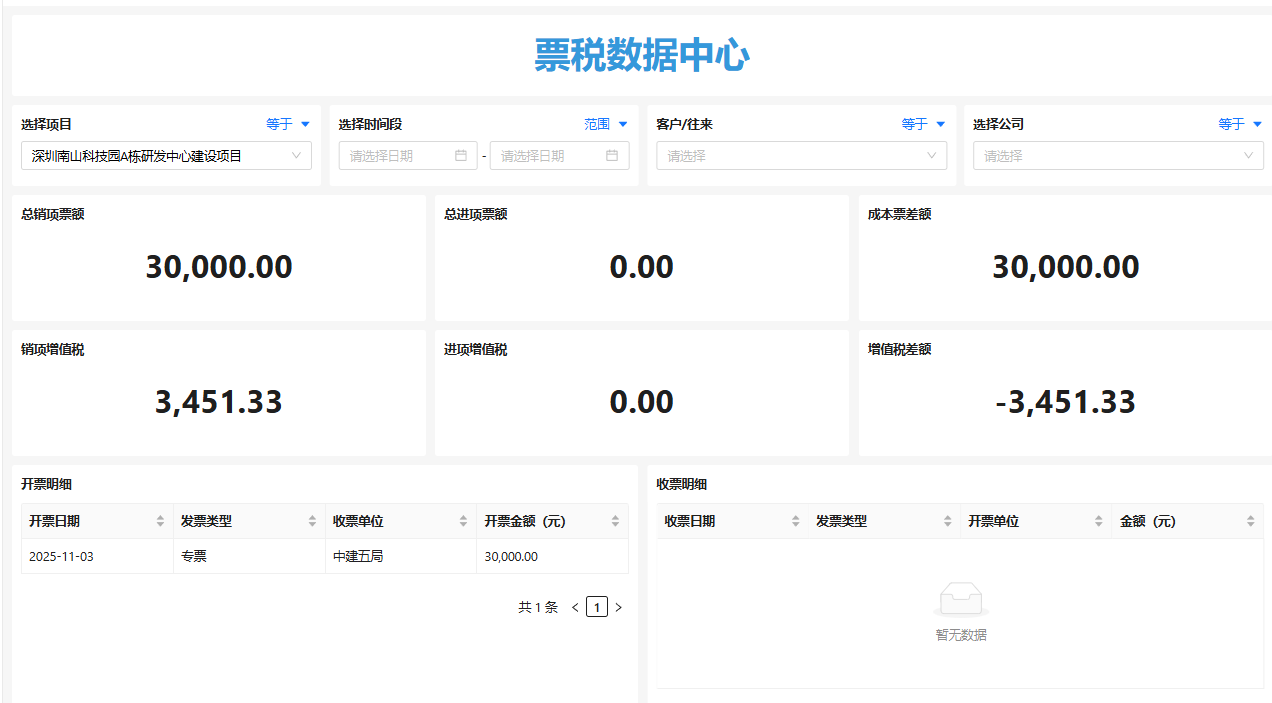Image resolution: width=1272 pixels, height=703 pixels.
Task: Sort the 收票日期 column in 收票明细
Action: (x=796, y=520)
